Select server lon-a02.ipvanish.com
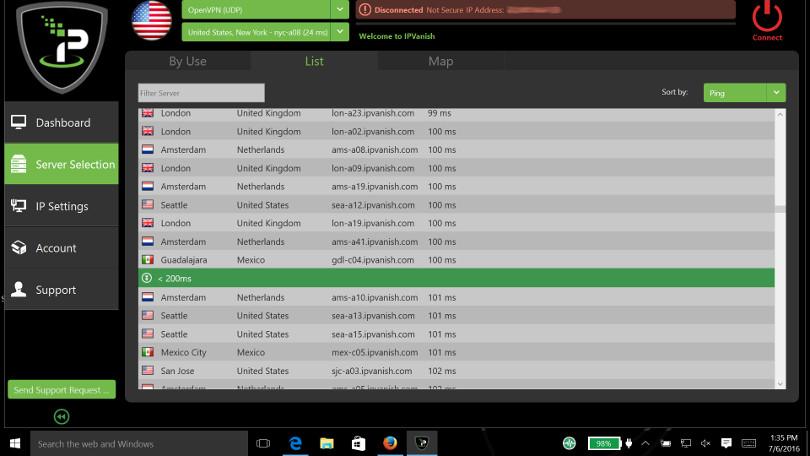This screenshot has height=456, width=810. tap(456, 131)
